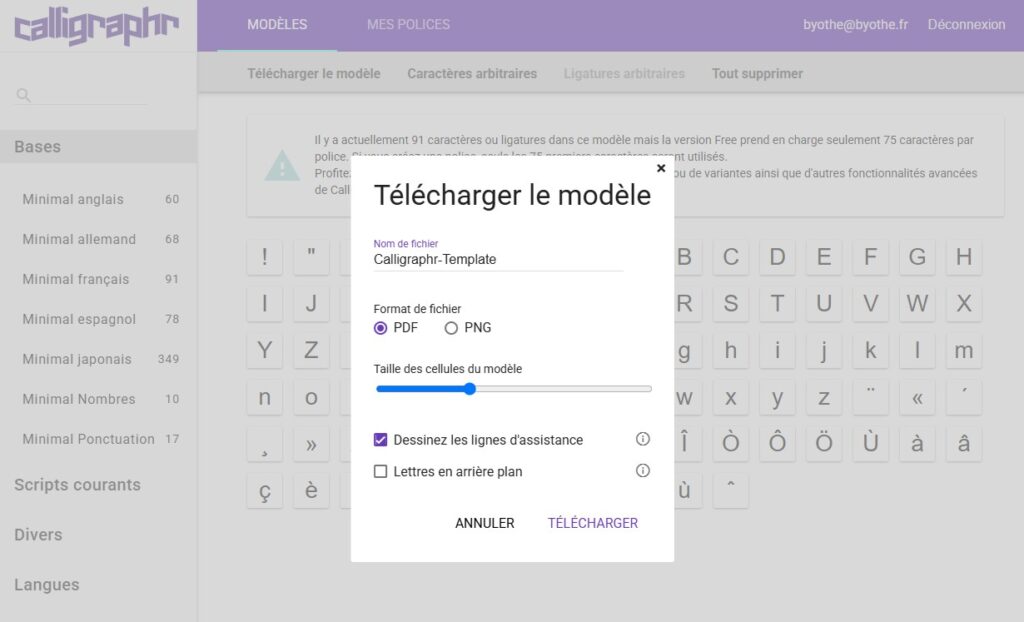Click the Nom de fichier input field
Screen dimensions: 1024x622
(x=498, y=259)
